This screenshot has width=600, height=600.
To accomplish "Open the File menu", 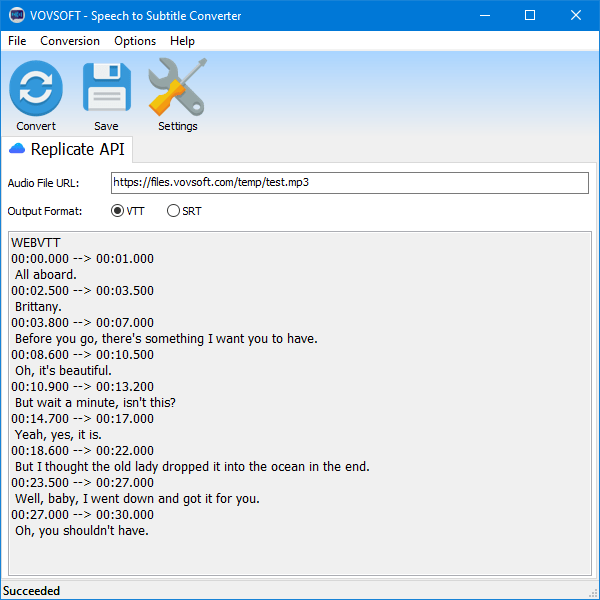I will click(x=17, y=41).
